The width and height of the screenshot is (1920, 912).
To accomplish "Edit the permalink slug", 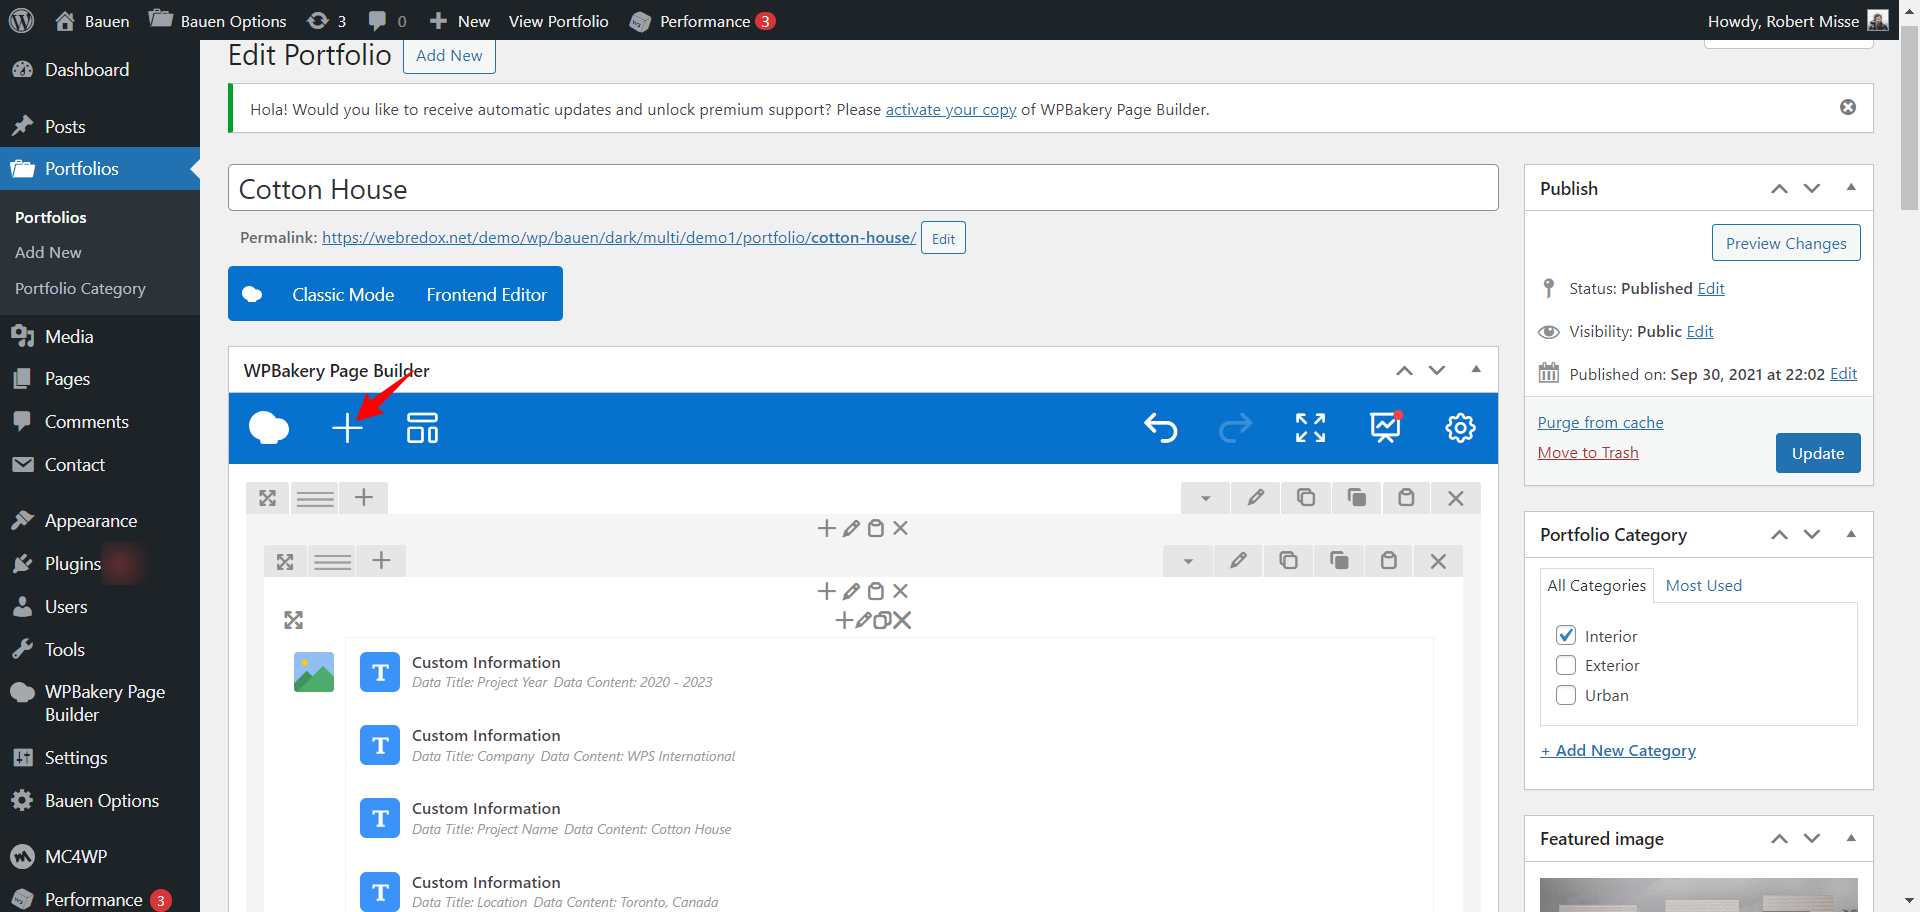I will [x=943, y=238].
